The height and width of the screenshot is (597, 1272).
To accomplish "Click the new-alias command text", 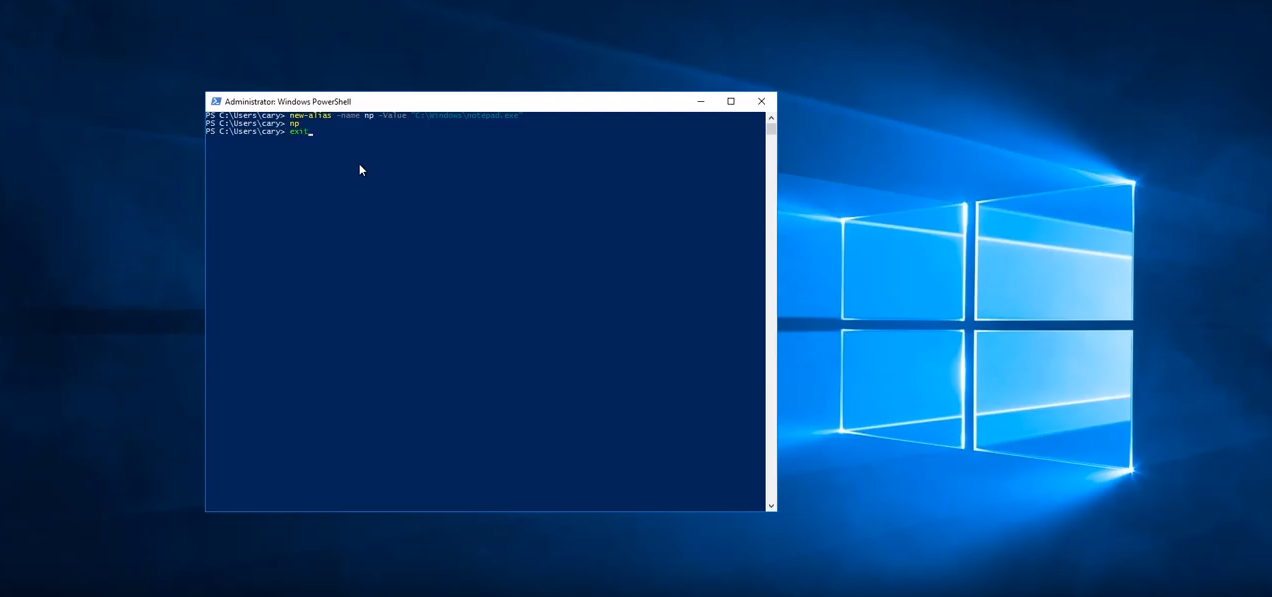I will [310, 116].
